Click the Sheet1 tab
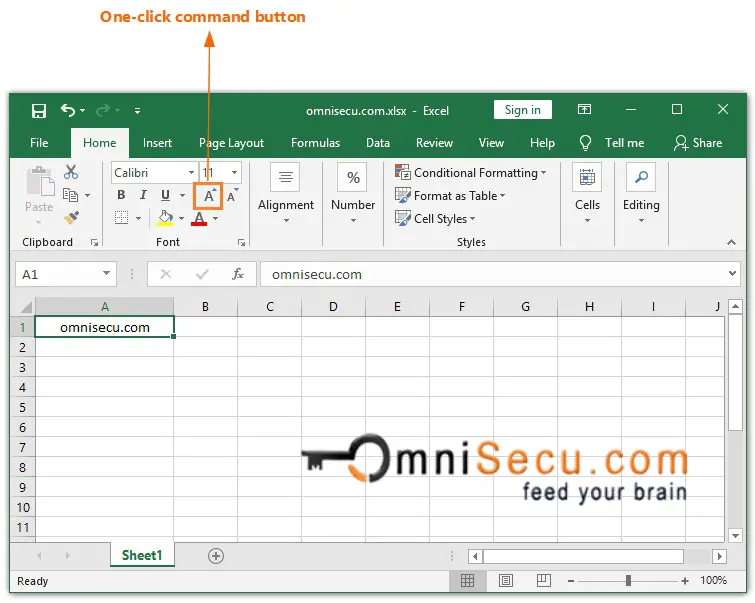The image size is (755, 603). (x=142, y=555)
